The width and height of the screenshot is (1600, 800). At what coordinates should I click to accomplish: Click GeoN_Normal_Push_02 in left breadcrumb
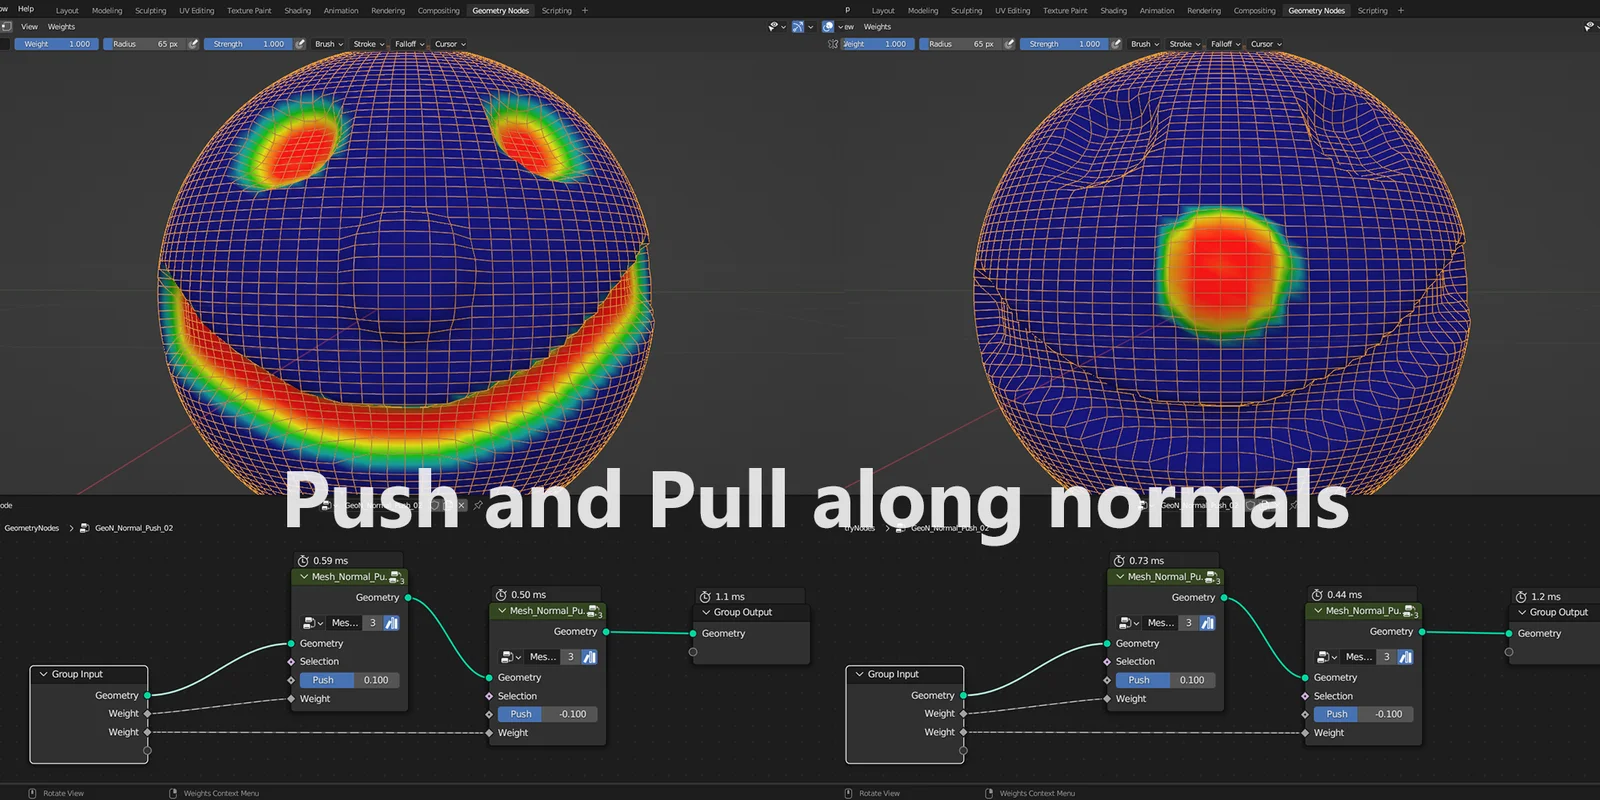click(x=134, y=528)
